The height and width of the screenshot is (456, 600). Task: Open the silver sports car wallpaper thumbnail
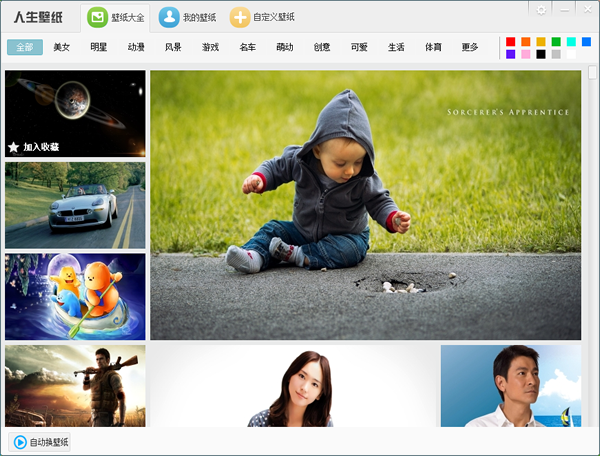click(x=75, y=205)
